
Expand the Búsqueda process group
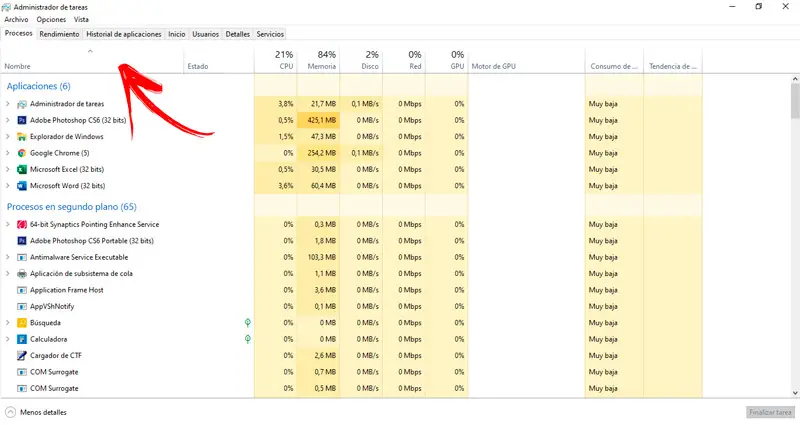tap(8, 323)
